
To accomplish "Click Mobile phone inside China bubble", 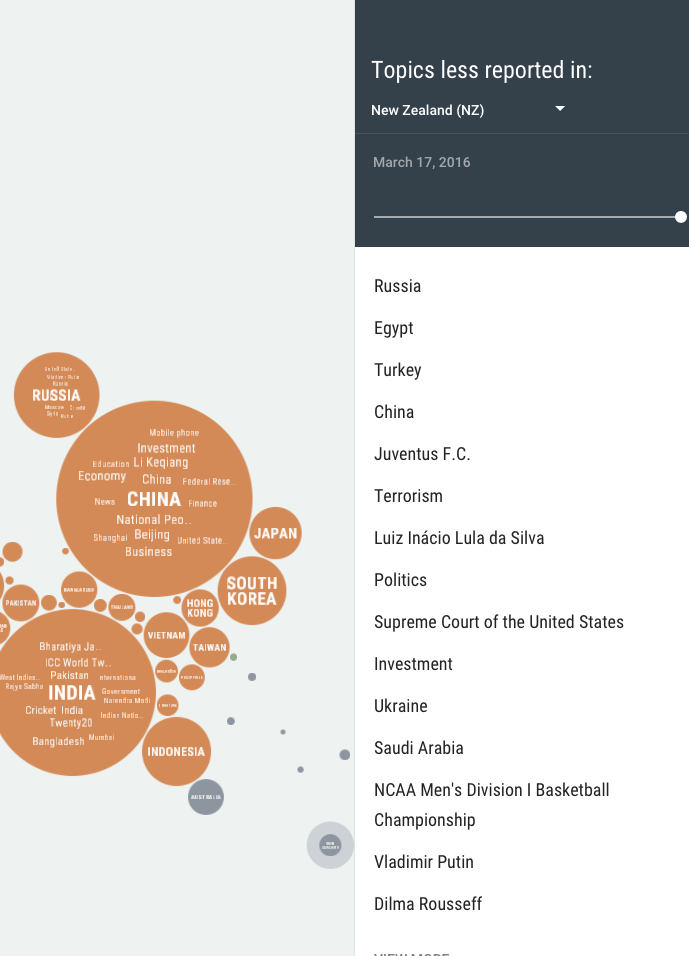I will 174,433.
